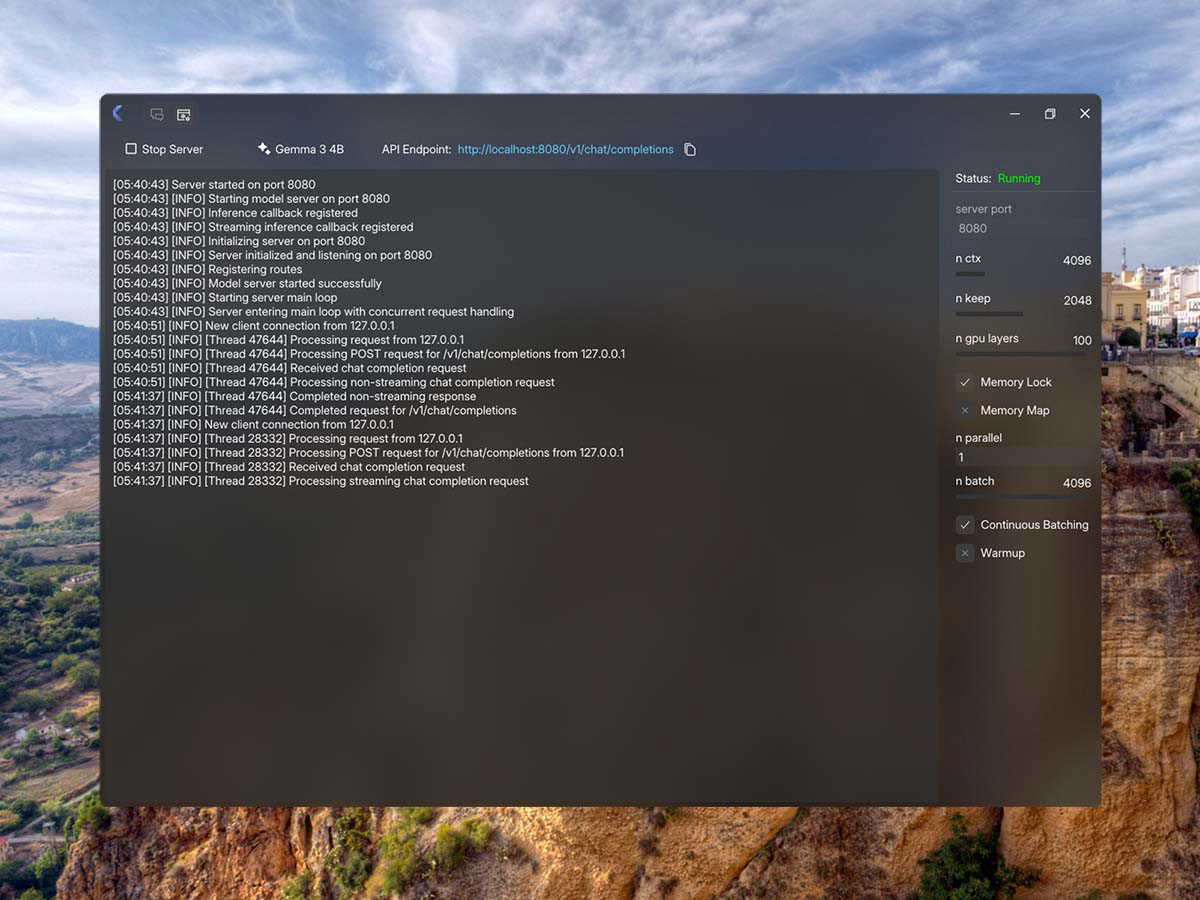Restore down the application window

point(1050,114)
